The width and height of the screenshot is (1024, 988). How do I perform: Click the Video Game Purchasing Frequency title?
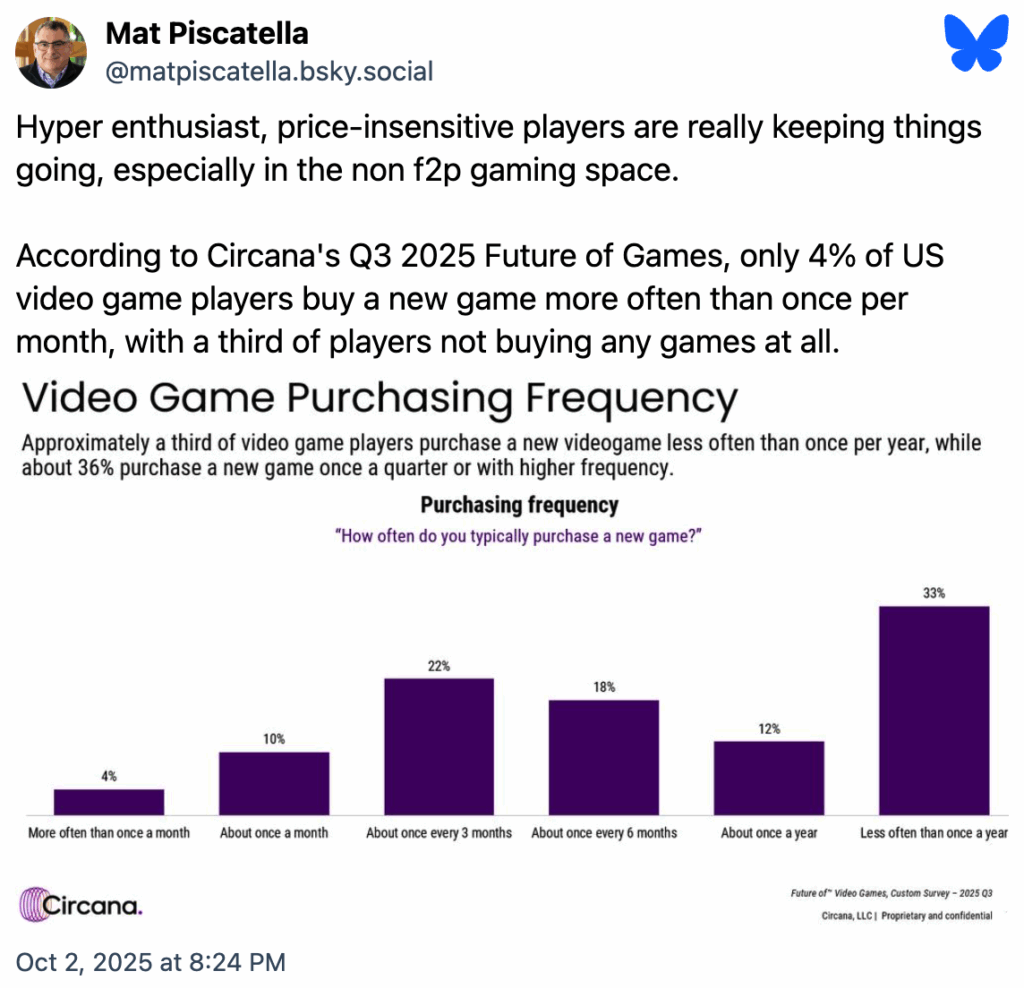click(x=380, y=399)
